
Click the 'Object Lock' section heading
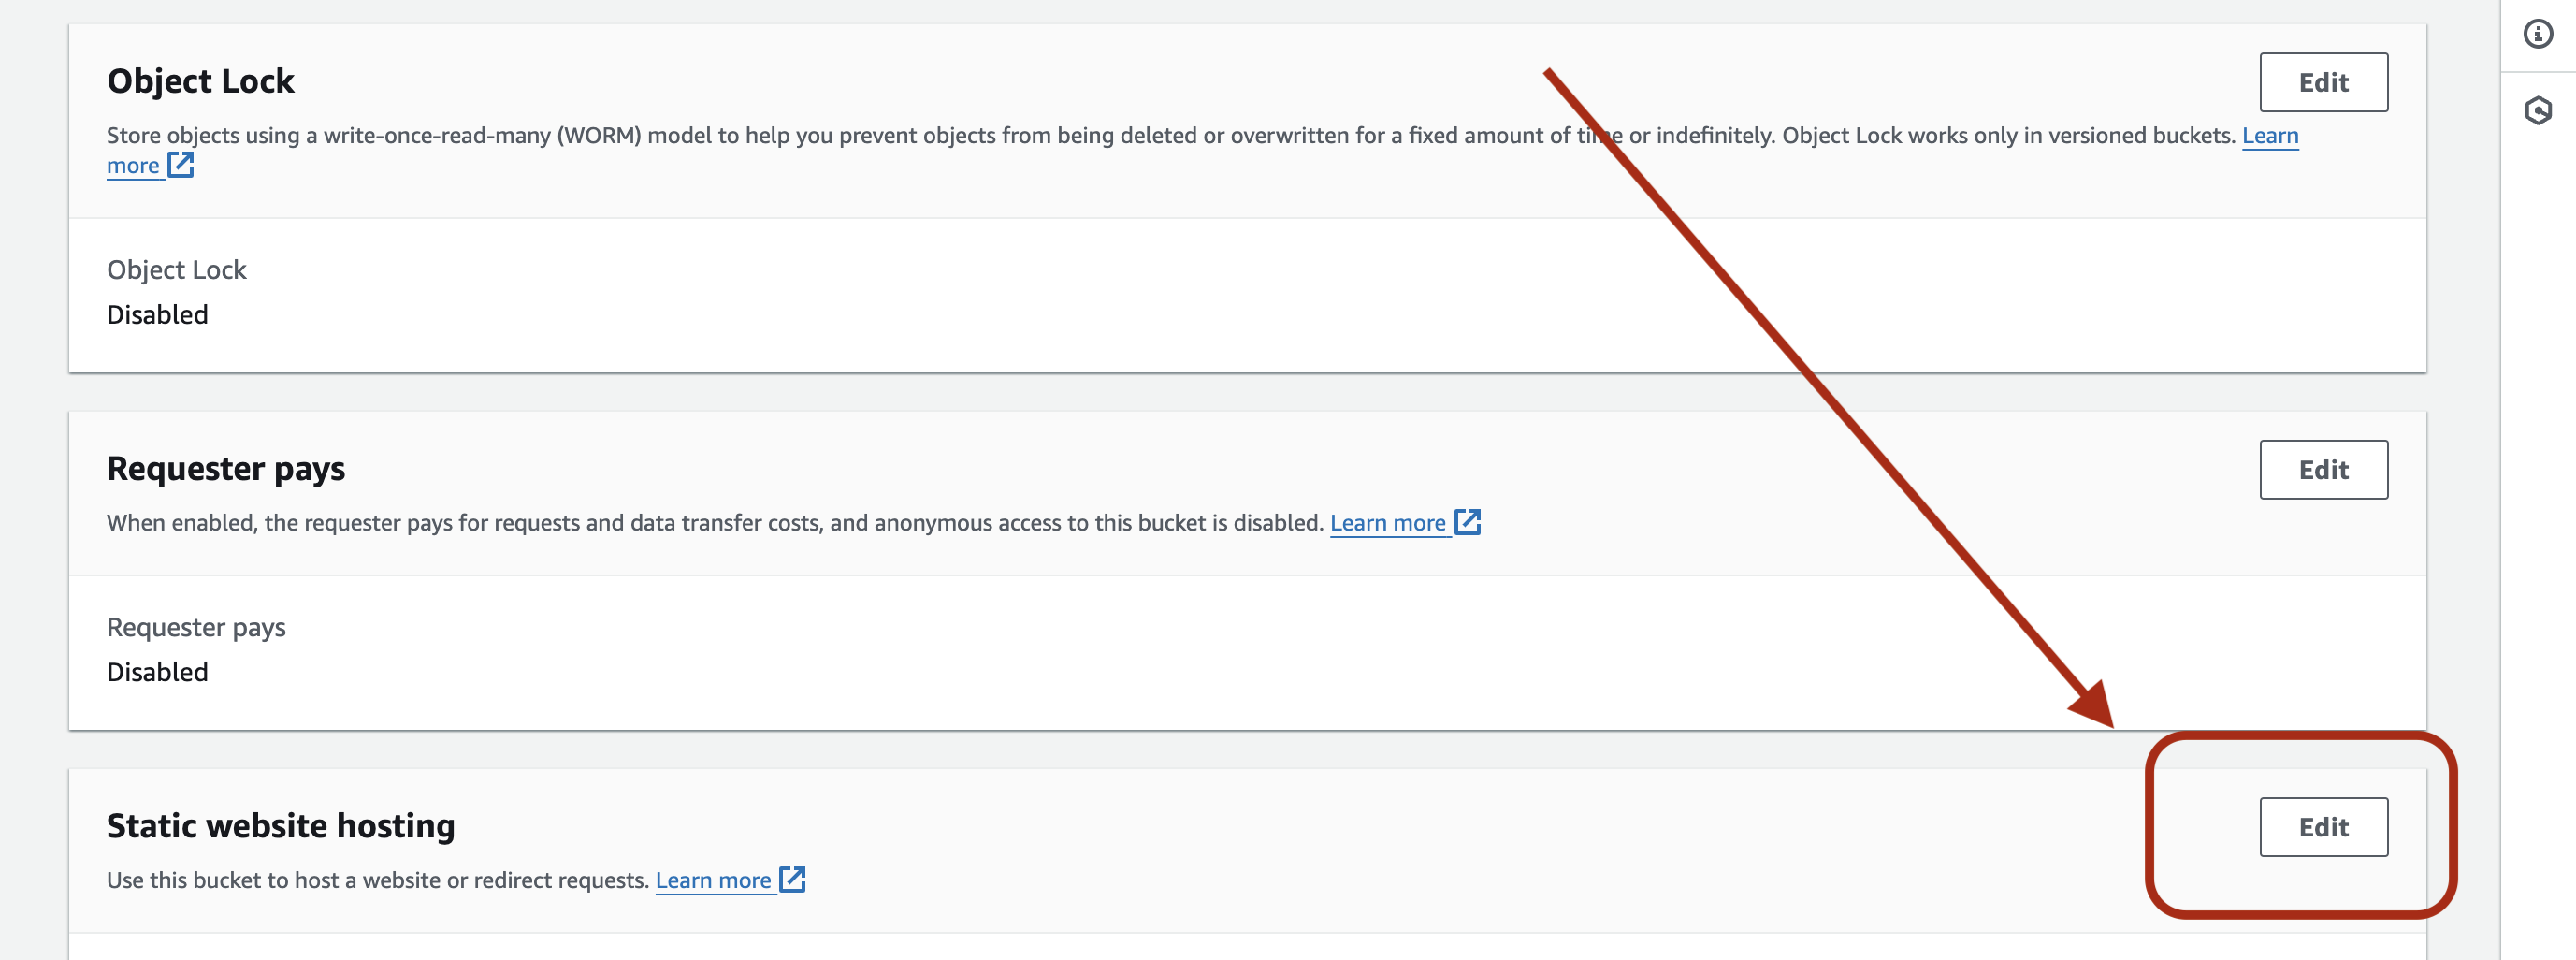click(200, 81)
